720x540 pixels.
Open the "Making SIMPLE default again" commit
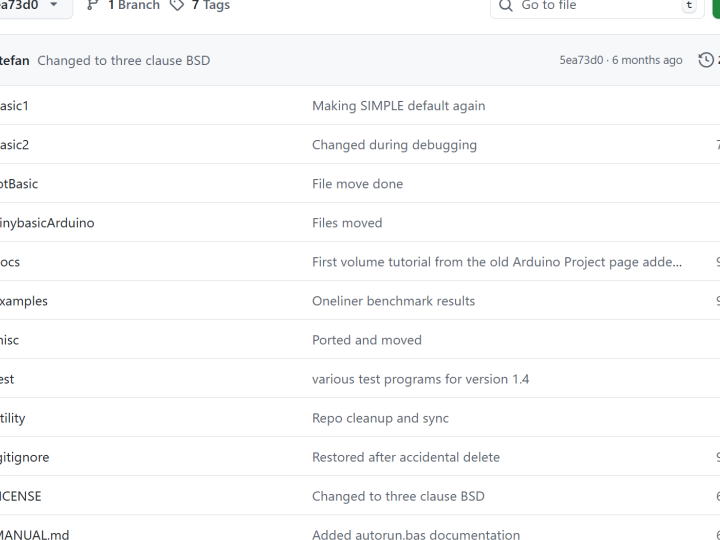pos(398,106)
